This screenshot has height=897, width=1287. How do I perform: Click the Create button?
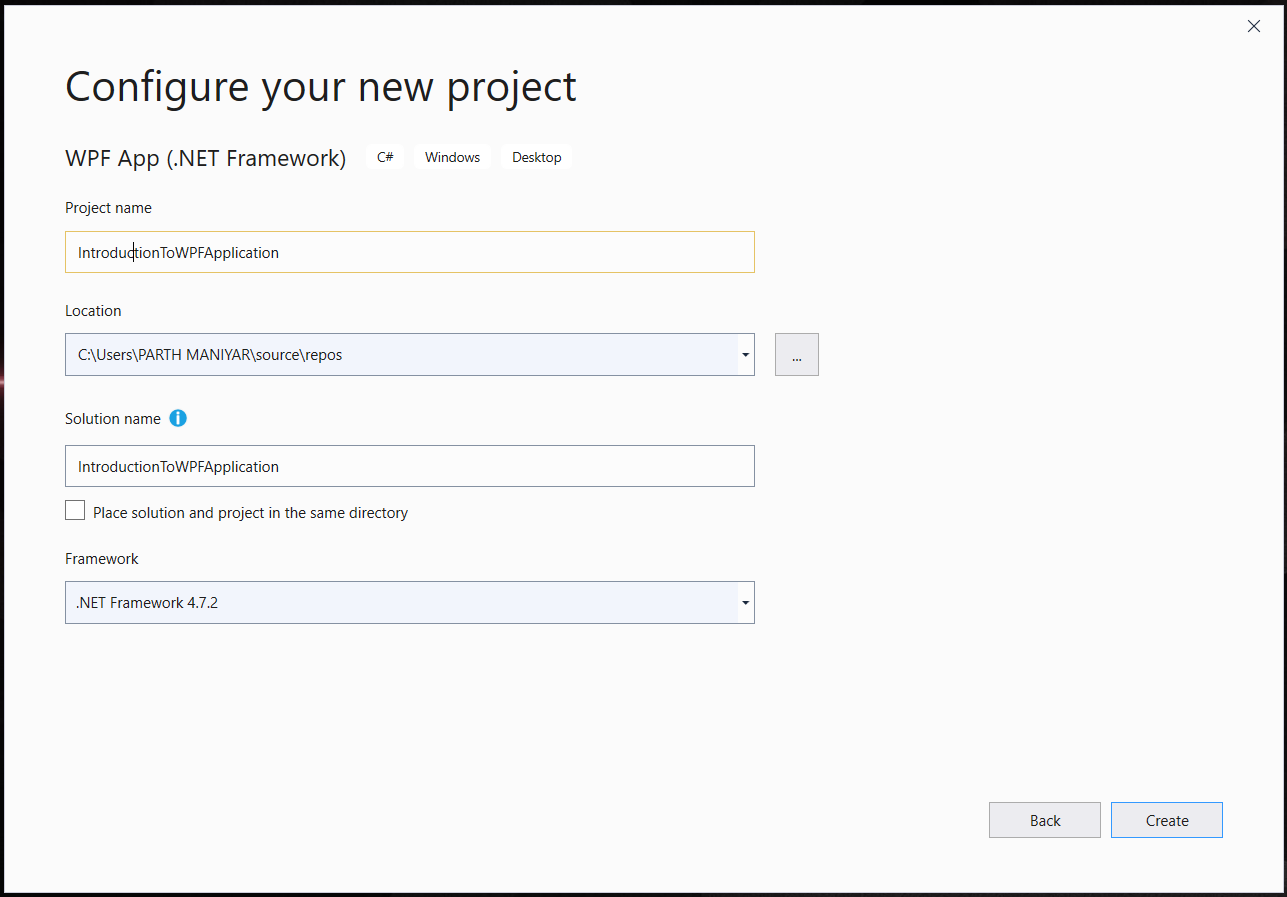click(1166, 820)
